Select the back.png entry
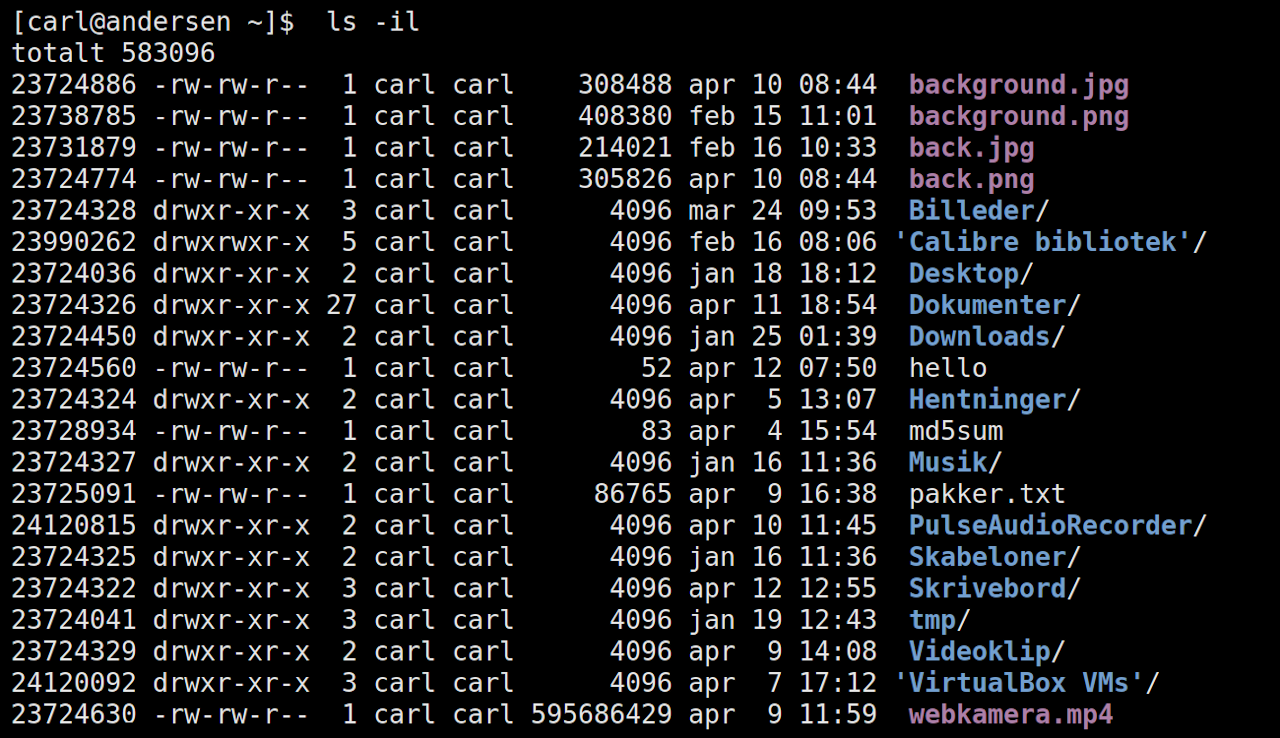This screenshot has width=1280, height=738. click(x=971, y=180)
